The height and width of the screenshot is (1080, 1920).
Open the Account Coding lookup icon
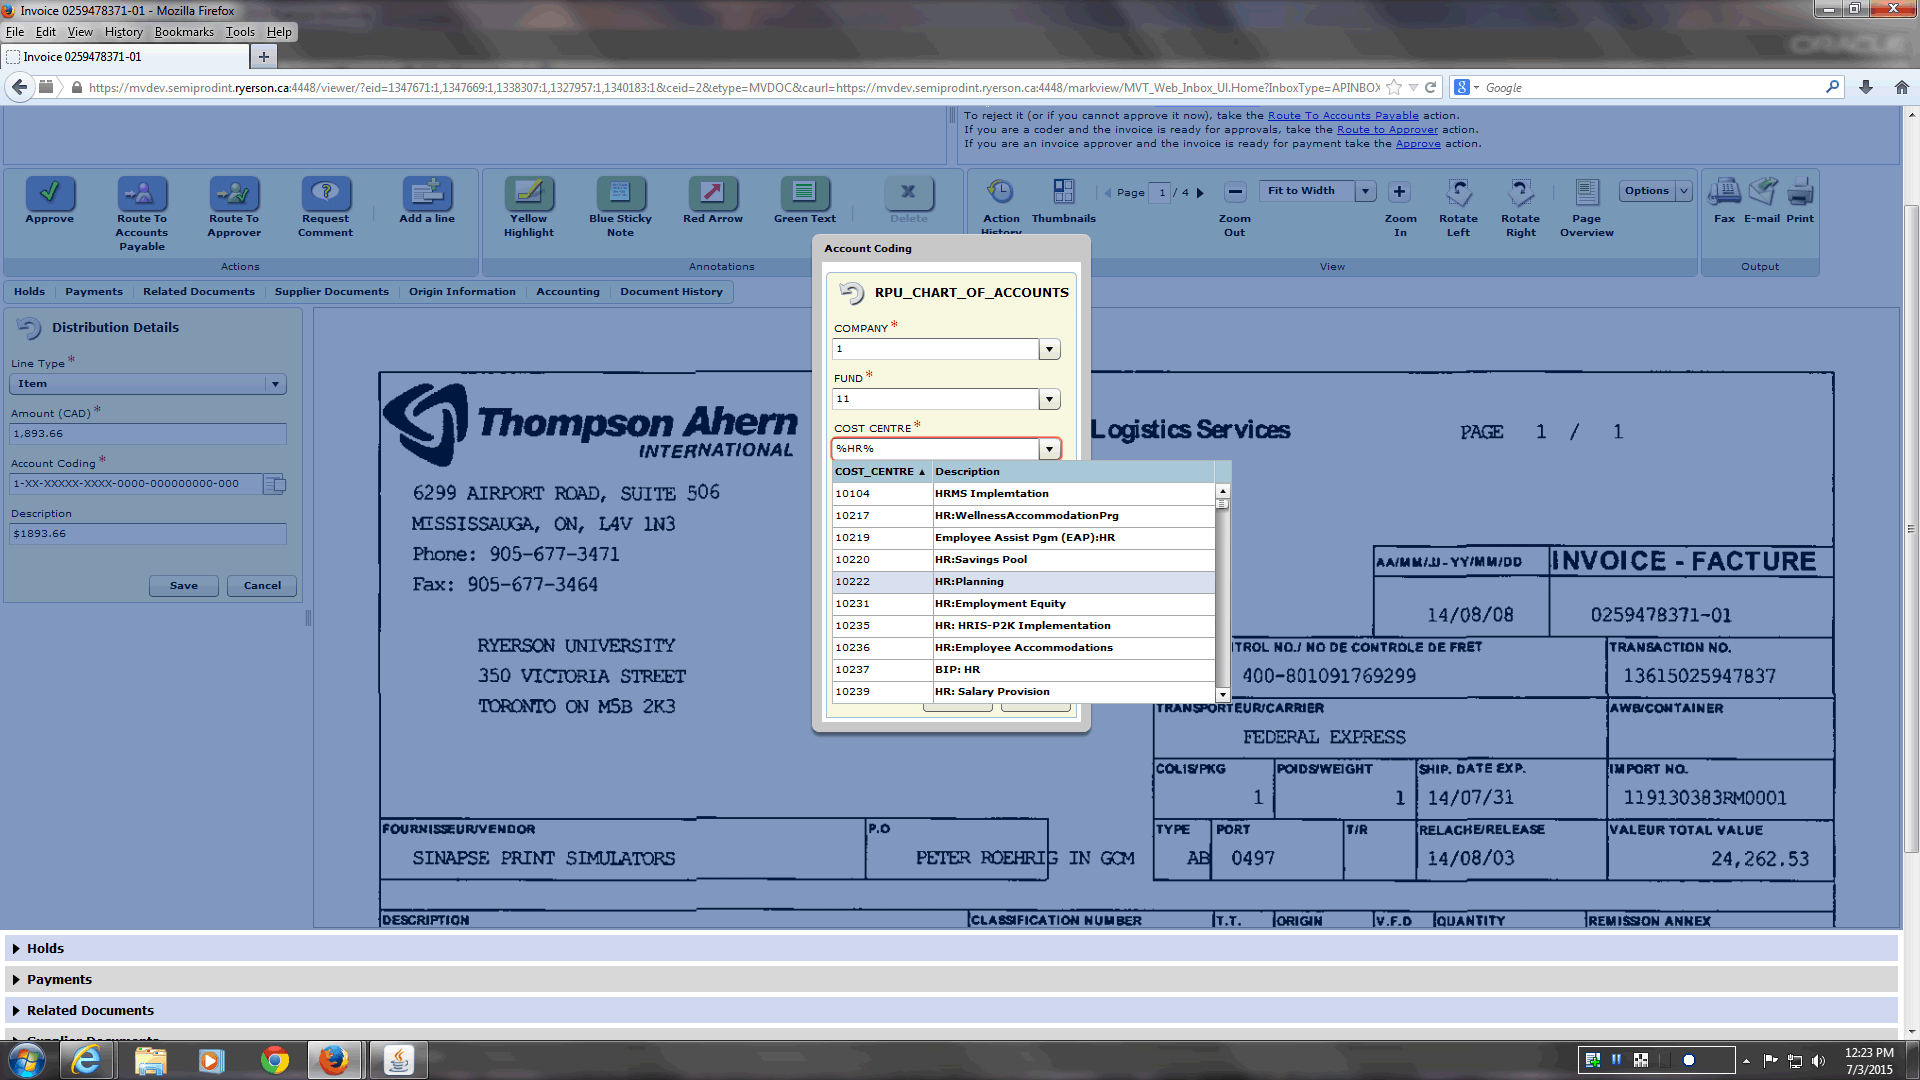coord(274,484)
